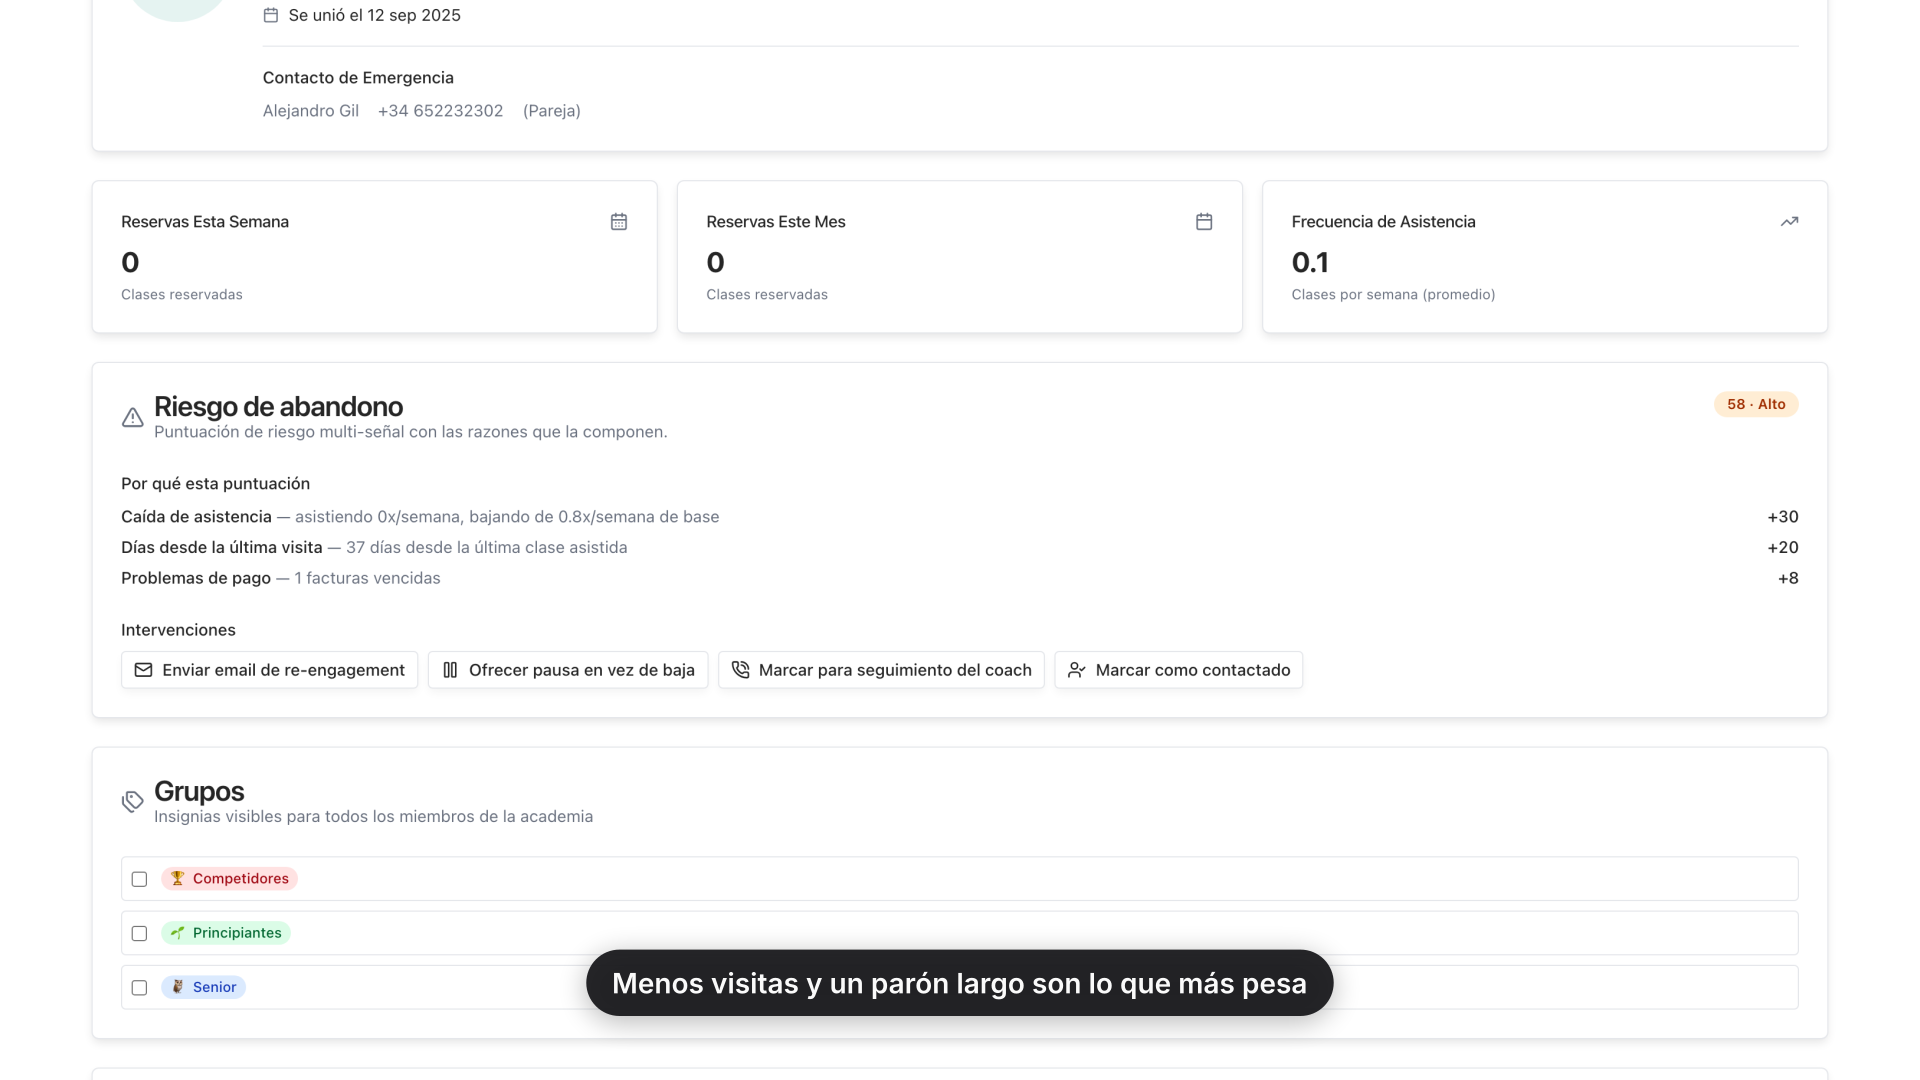Click the Marcar para seguimiento del coach label
Image resolution: width=1920 pixels, height=1080 pixels.
[x=895, y=670]
